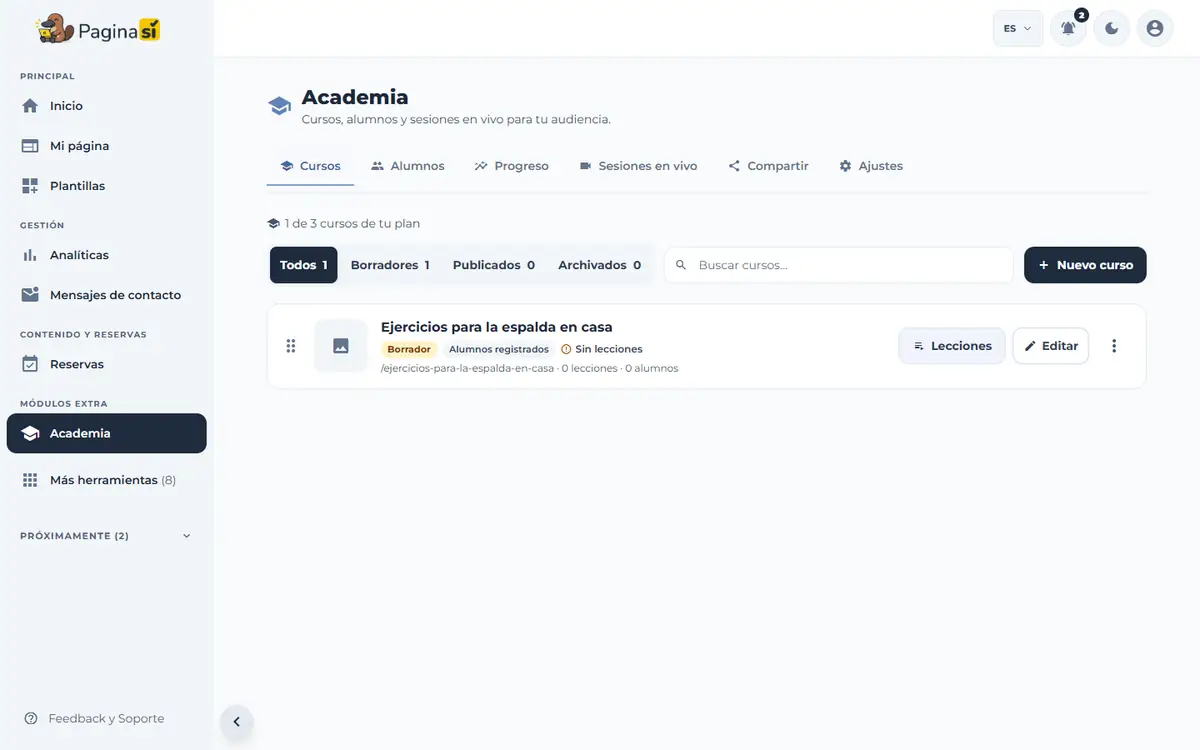Click the Borrador badge
The image size is (1200, 750).
409,349
